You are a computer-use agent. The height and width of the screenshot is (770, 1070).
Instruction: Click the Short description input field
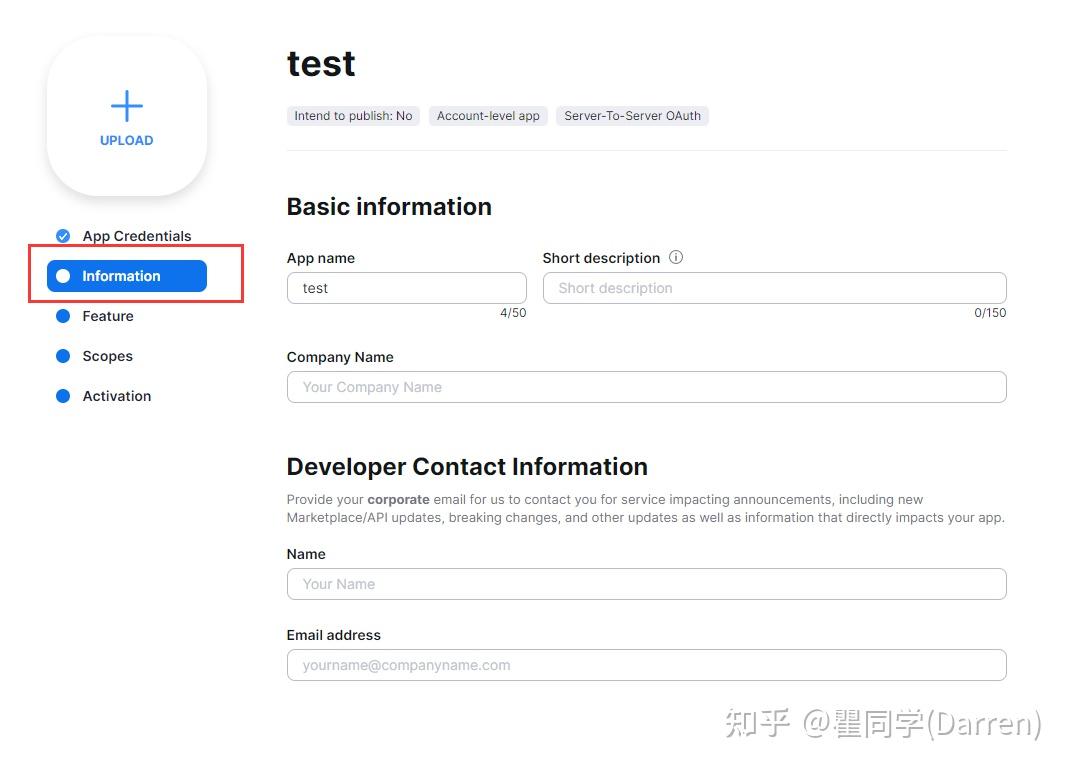click(774, 288)
